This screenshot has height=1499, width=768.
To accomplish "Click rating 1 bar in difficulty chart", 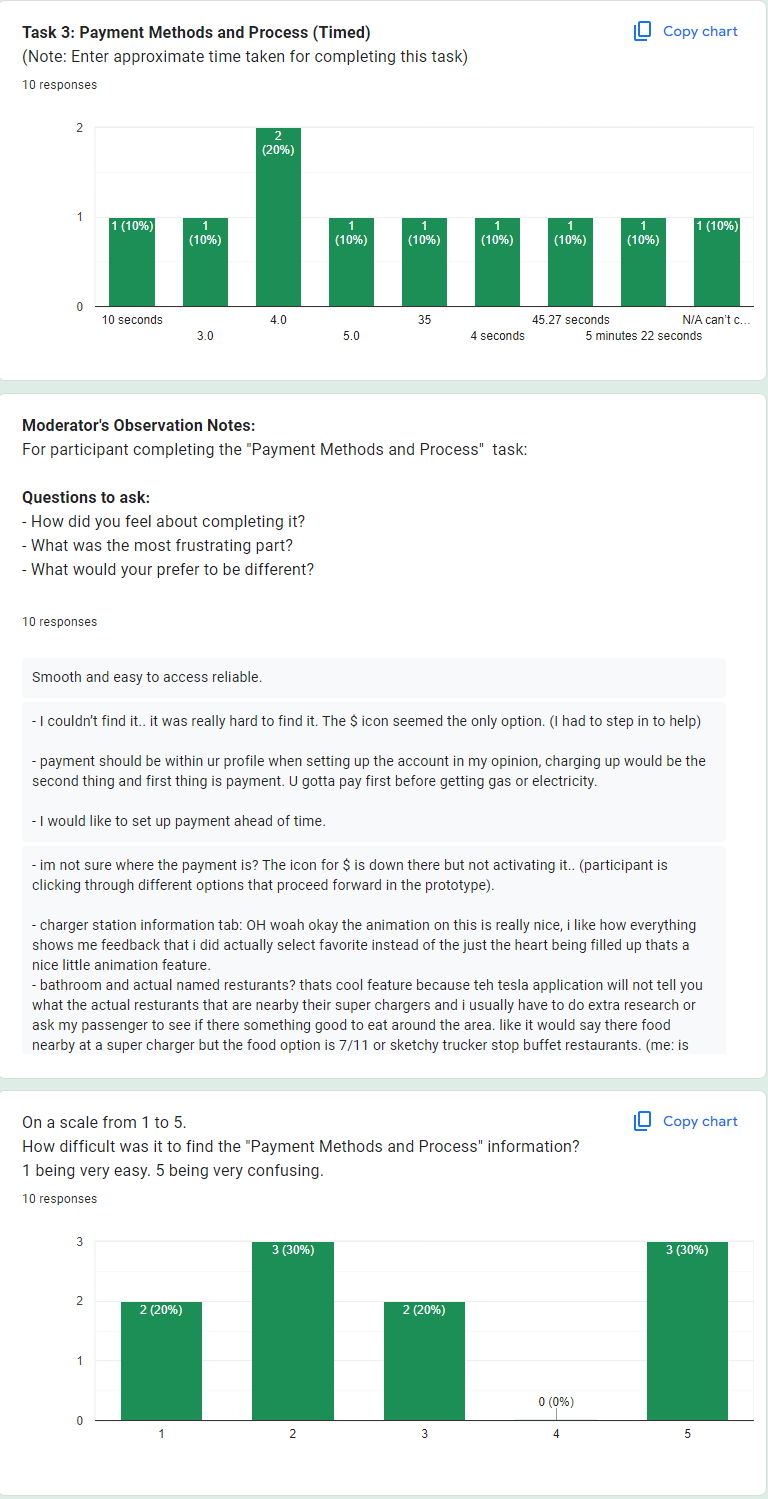I will 161,1360.
